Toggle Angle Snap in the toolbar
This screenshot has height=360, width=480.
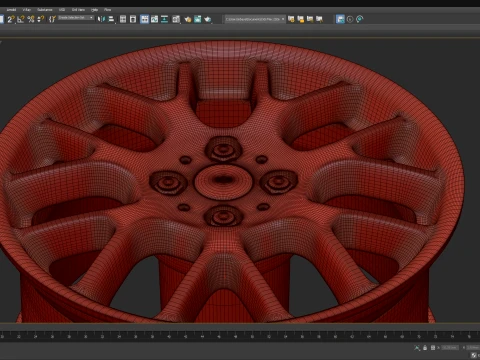21,19
